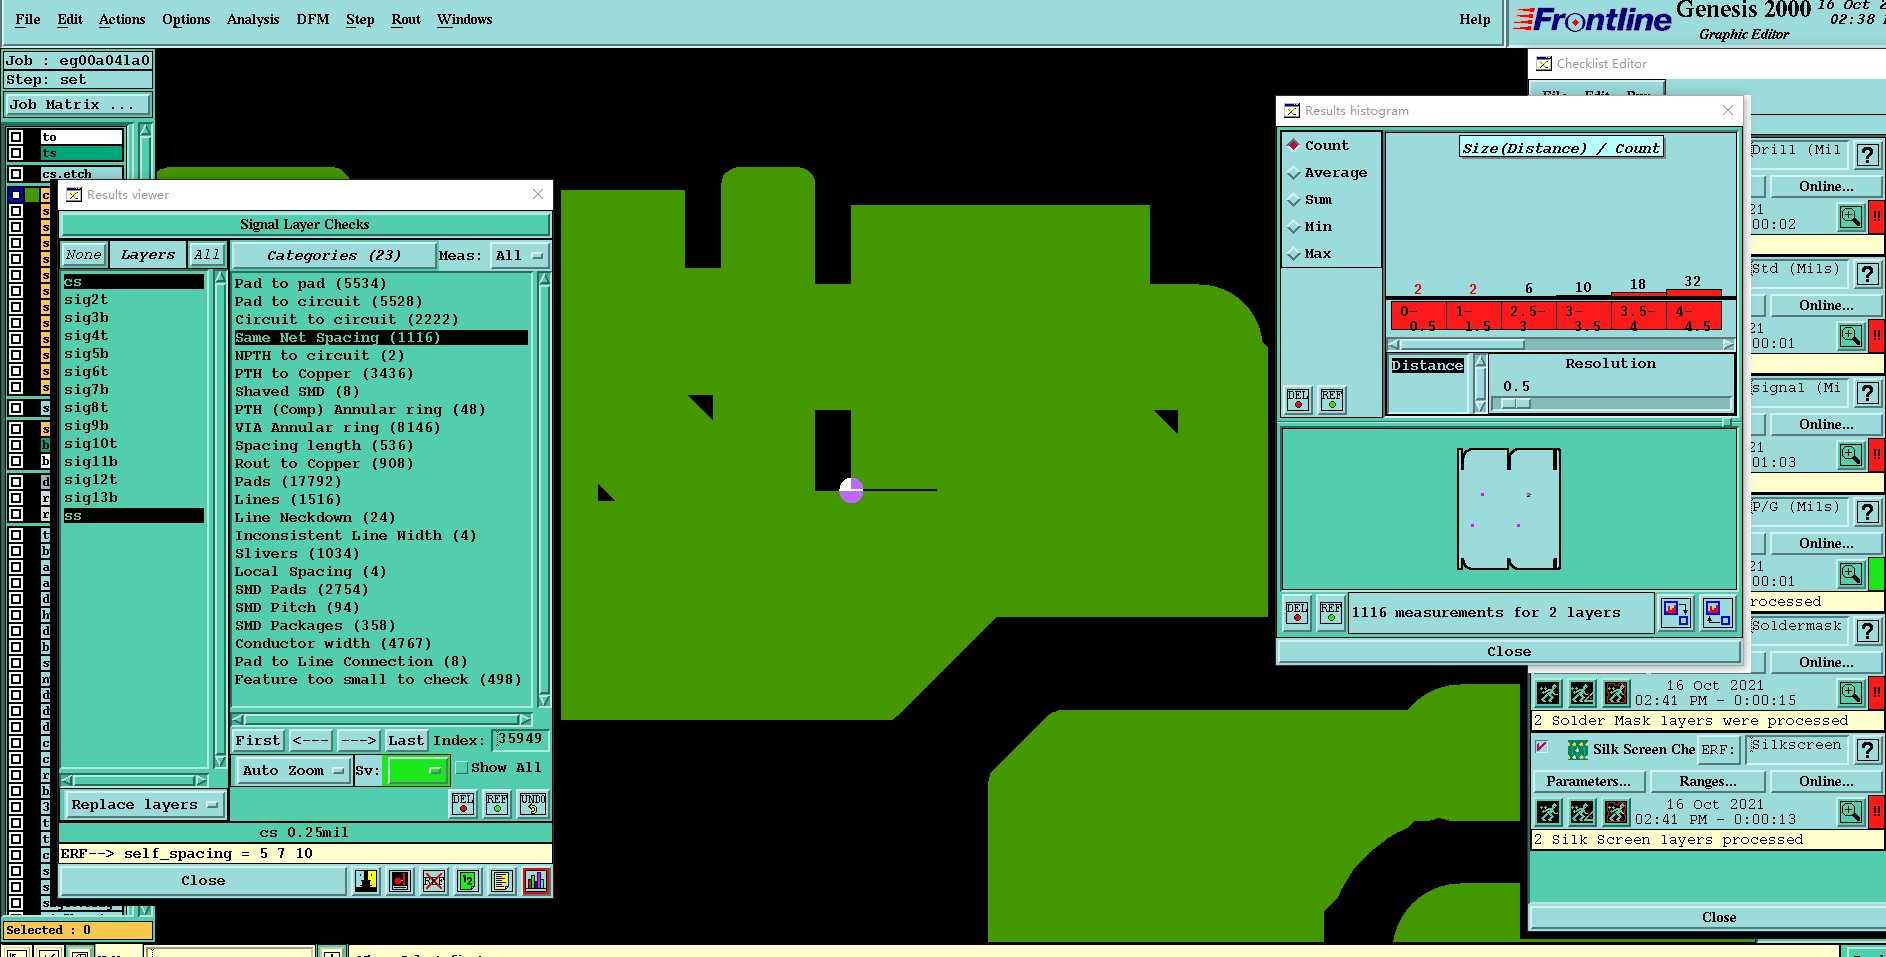The width and height of the screenshot is (1886, 957).
Task: Open the File menu
Action: coord(28,19)
